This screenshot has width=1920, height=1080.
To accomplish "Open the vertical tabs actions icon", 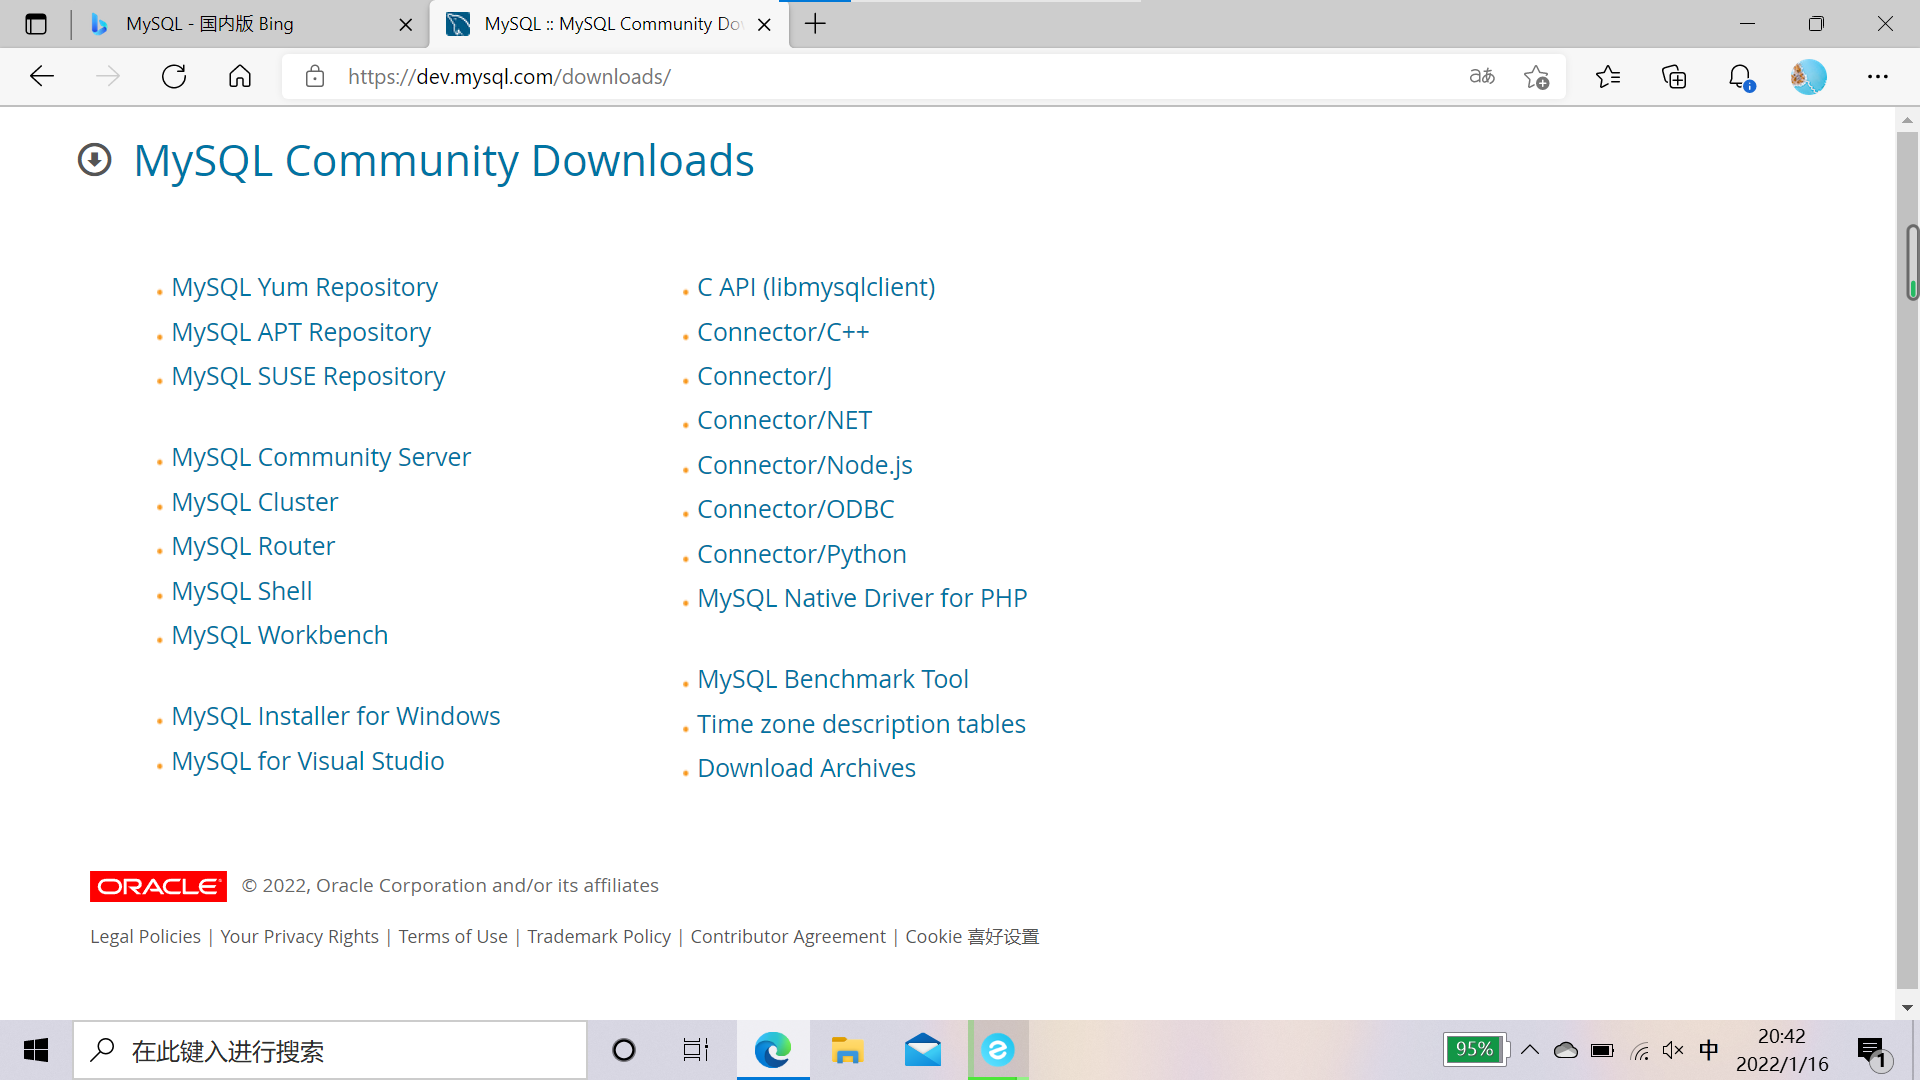I will pos(36,24).
